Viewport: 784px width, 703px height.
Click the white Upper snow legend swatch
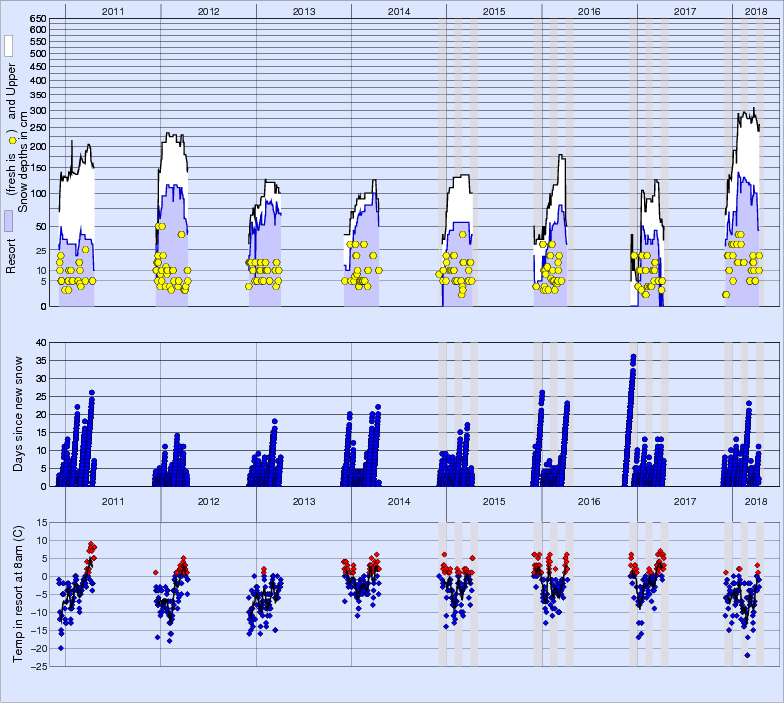point(8,46)
